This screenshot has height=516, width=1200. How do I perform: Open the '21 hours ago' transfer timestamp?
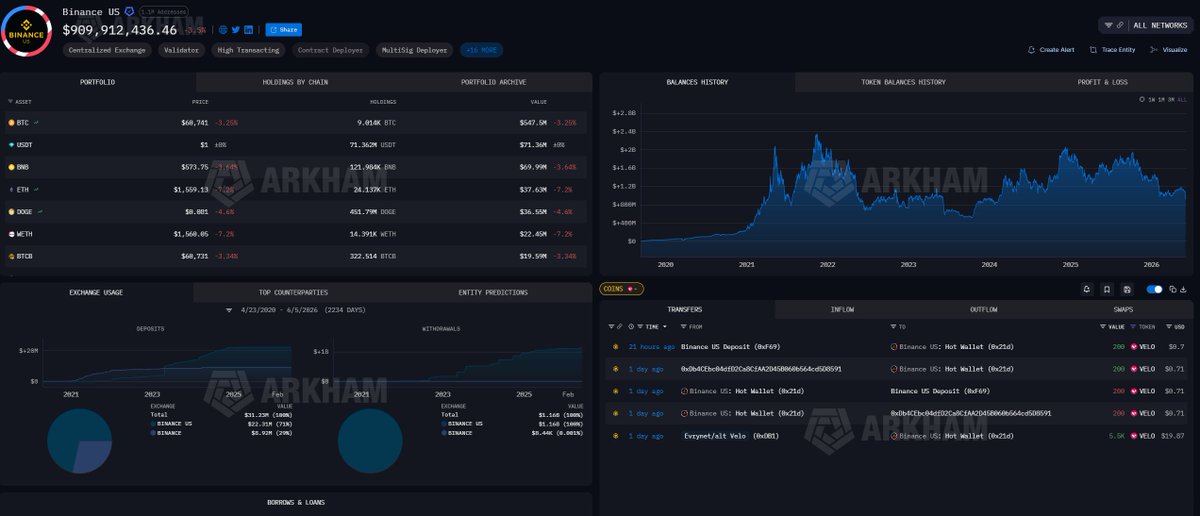coord(652,346)
